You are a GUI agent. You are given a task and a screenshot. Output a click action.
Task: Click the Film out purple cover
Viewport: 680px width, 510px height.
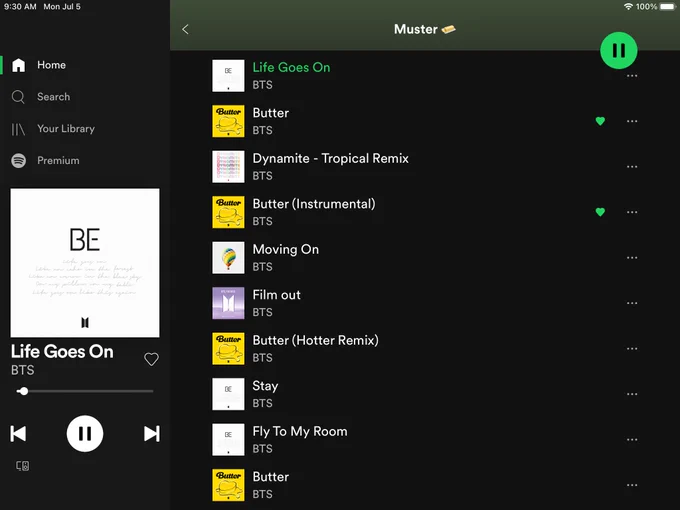[x=228, y=303]
